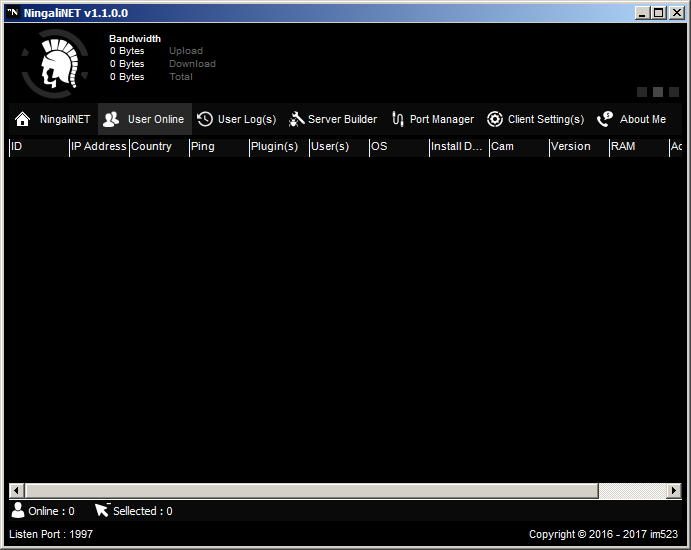The image size is (691, 550).
Task: Click the Server Builder tools icon
Action: click(x=296, y=119)
